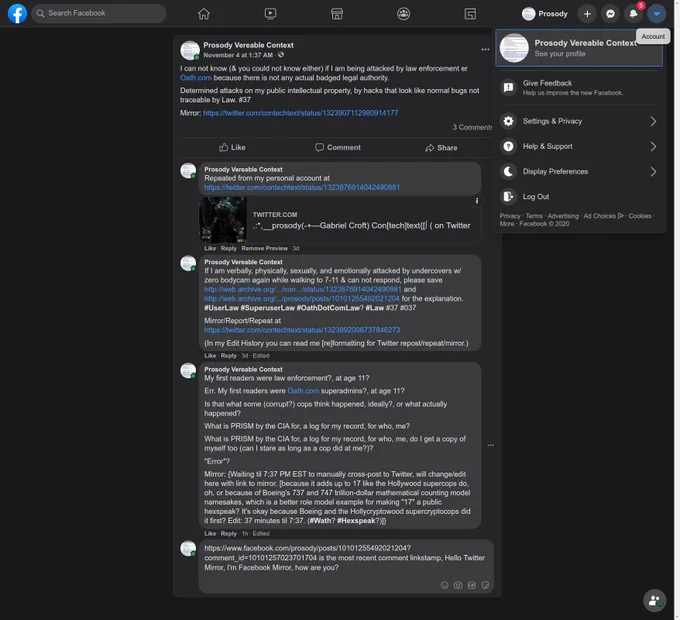Open Oath.com link in third comment
The image size is (680, 620).
coord(303,391)
